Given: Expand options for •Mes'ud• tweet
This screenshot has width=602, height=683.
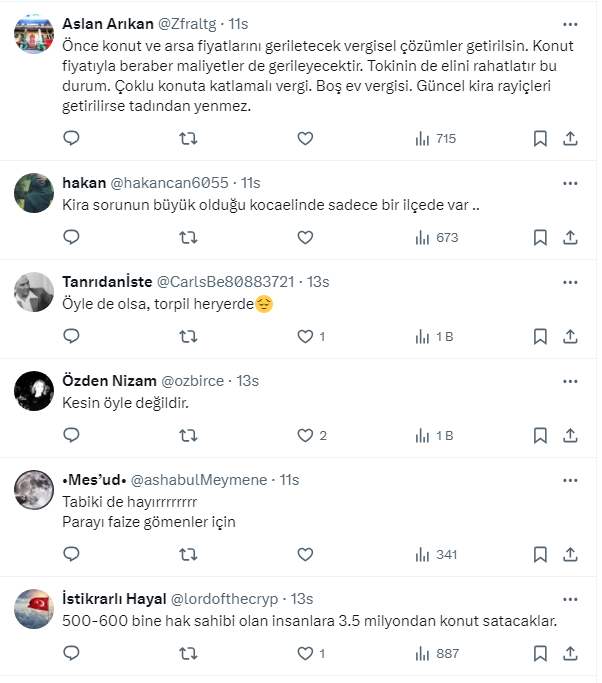Looking at the screenshot, I should [x=570, y=480].
